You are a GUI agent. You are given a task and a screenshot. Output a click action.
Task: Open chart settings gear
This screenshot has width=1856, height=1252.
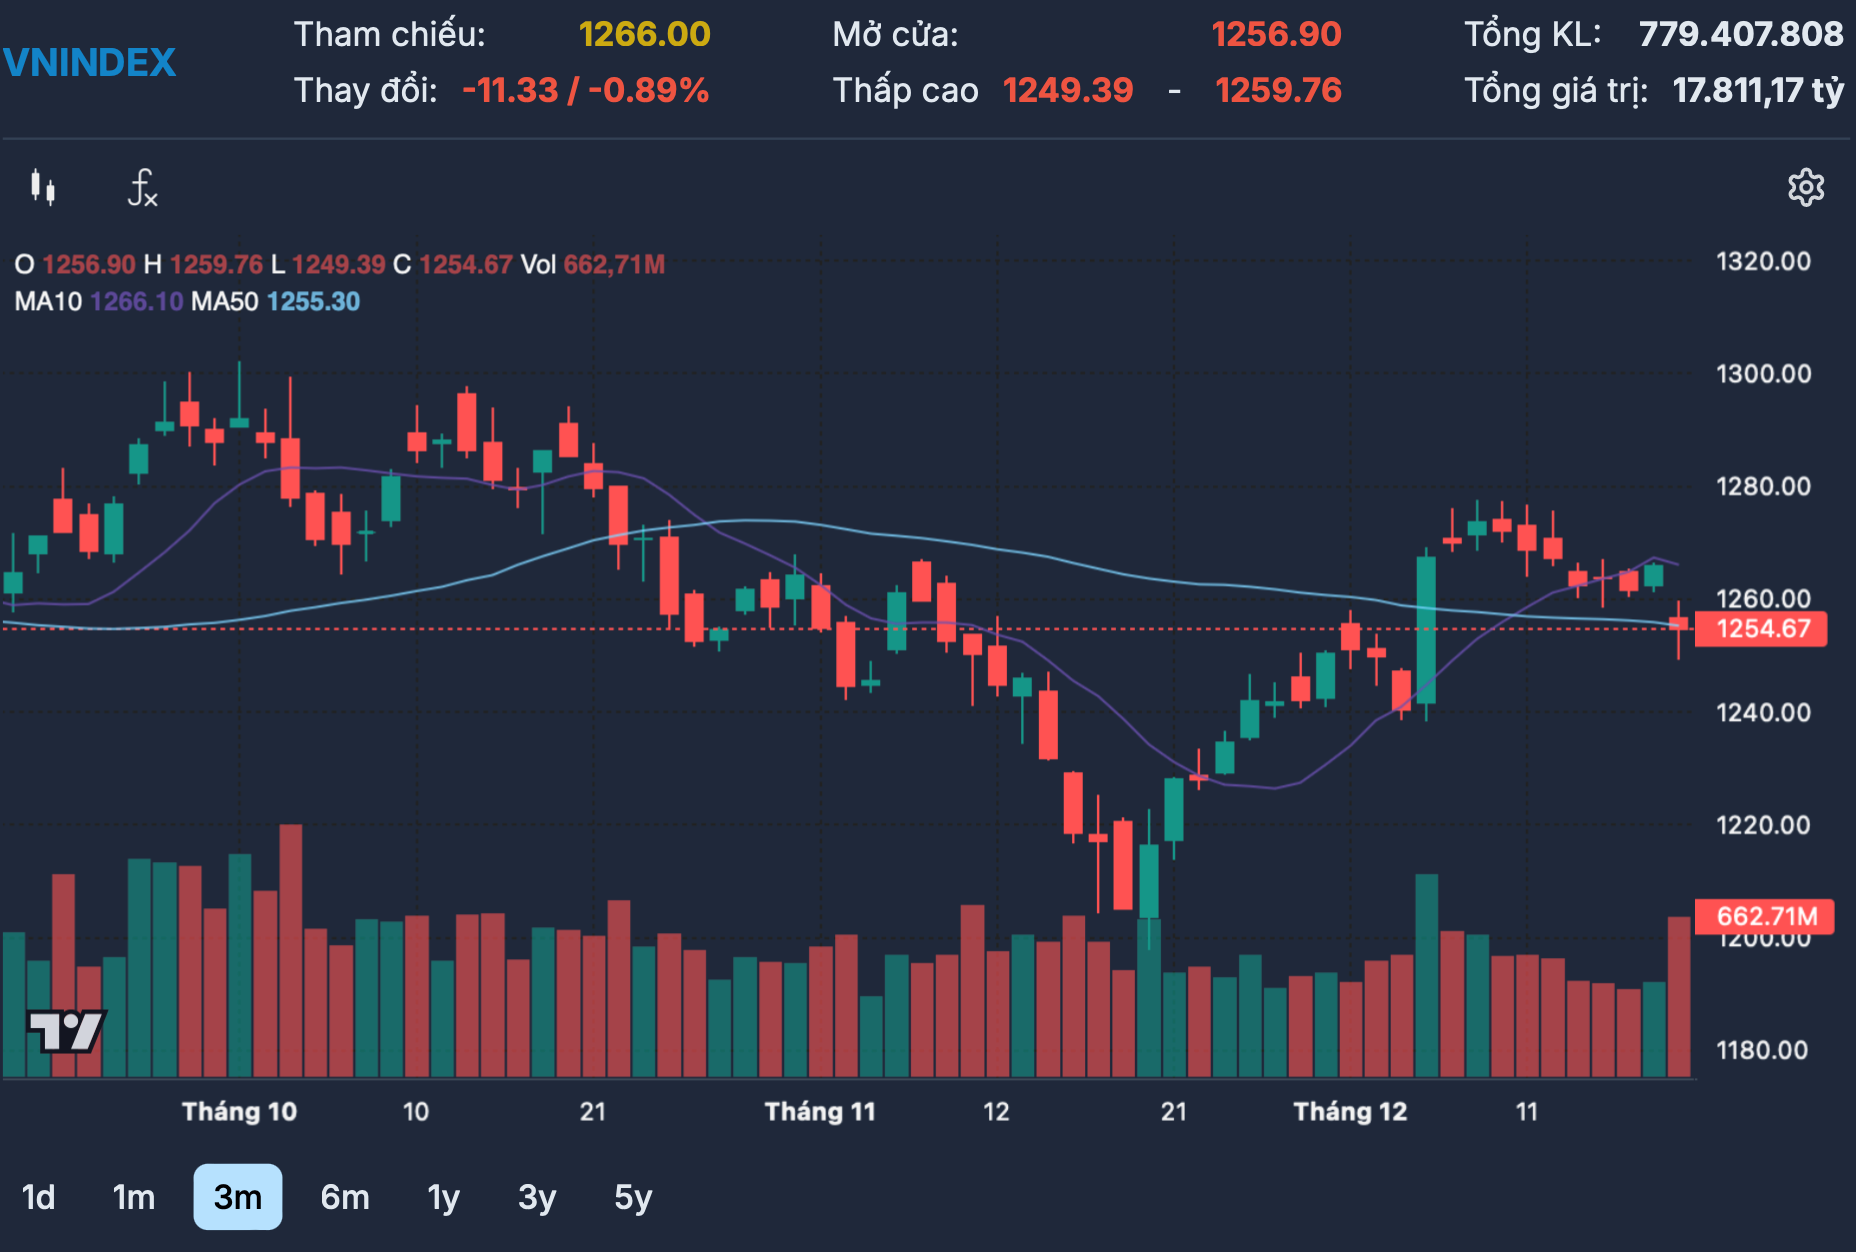pyautogui.click(x=1806, y=188)
